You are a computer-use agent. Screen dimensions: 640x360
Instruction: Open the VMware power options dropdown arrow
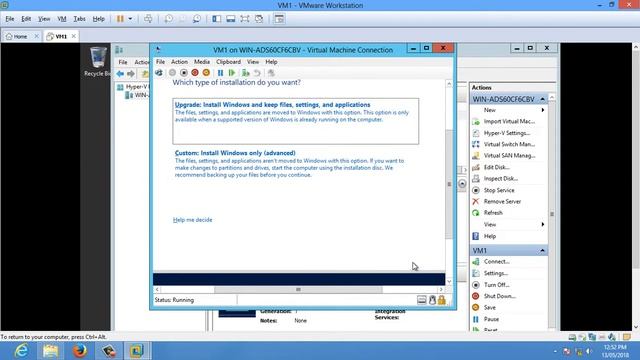[x=130, y=19]
